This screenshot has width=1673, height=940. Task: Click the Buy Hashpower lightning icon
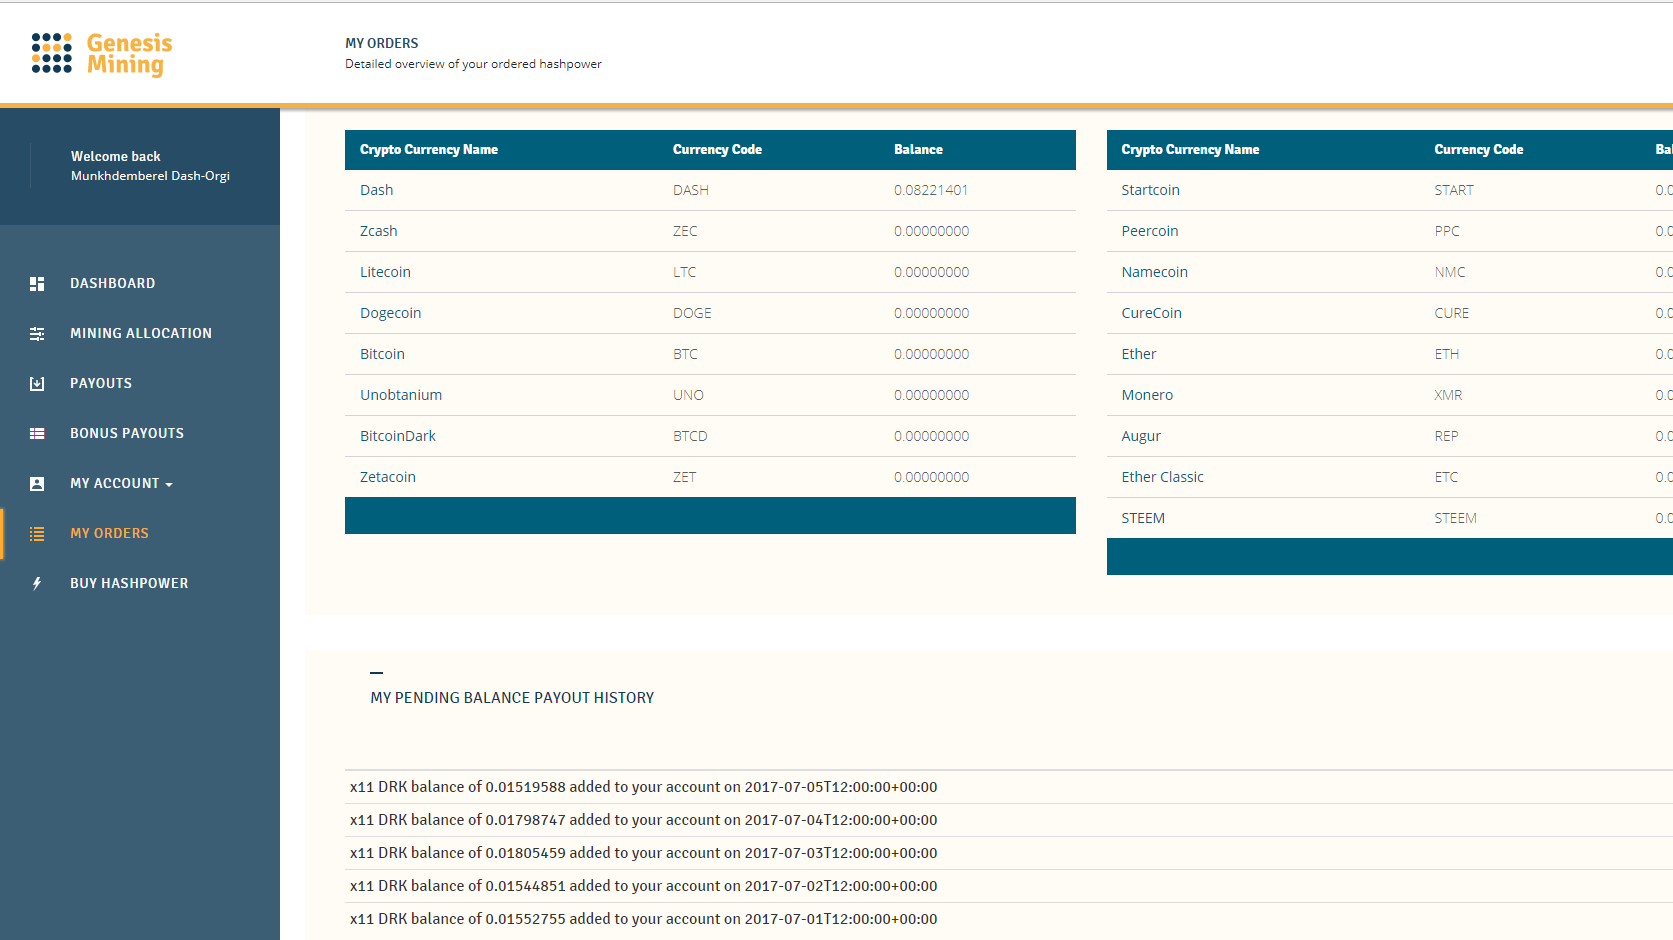pos(37,584)
